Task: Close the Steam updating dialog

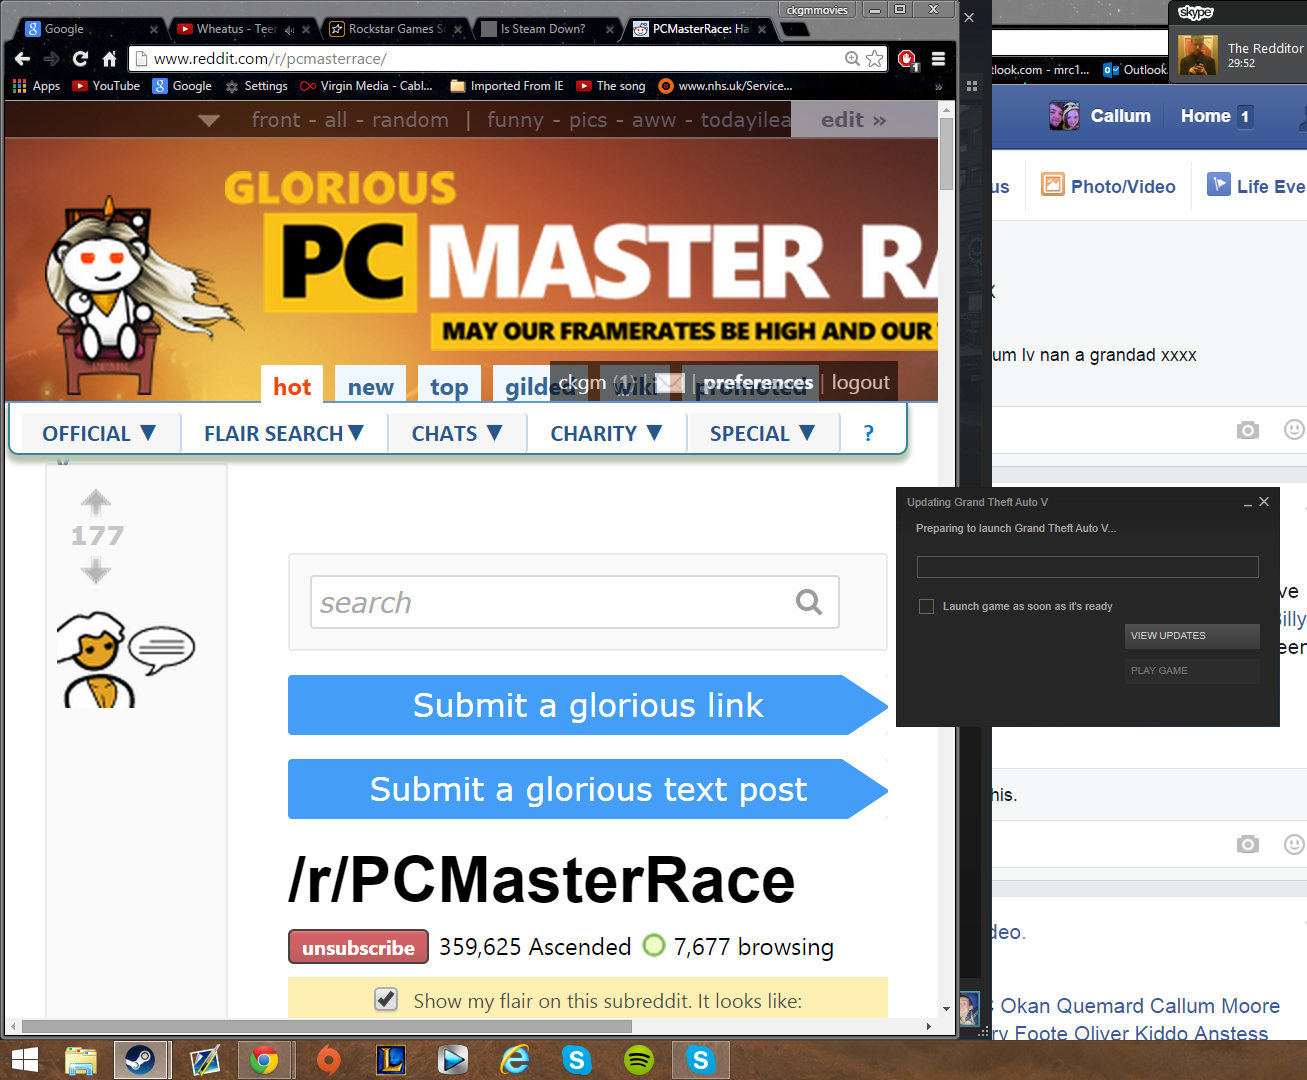Action: tap(1264, 502)
